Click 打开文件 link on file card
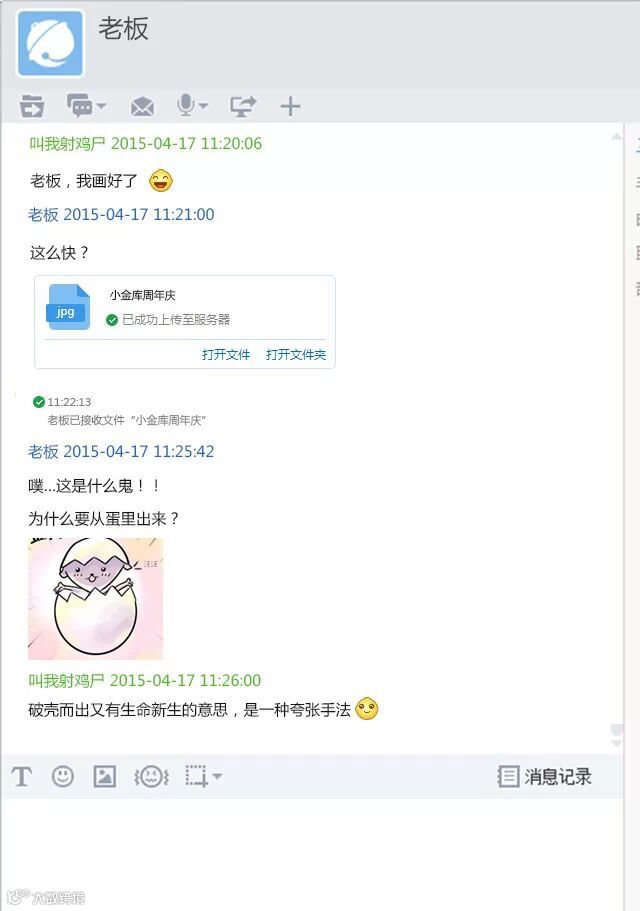This screenshot has width=640, height=911. pyautogui.click(x=226, y=354)
